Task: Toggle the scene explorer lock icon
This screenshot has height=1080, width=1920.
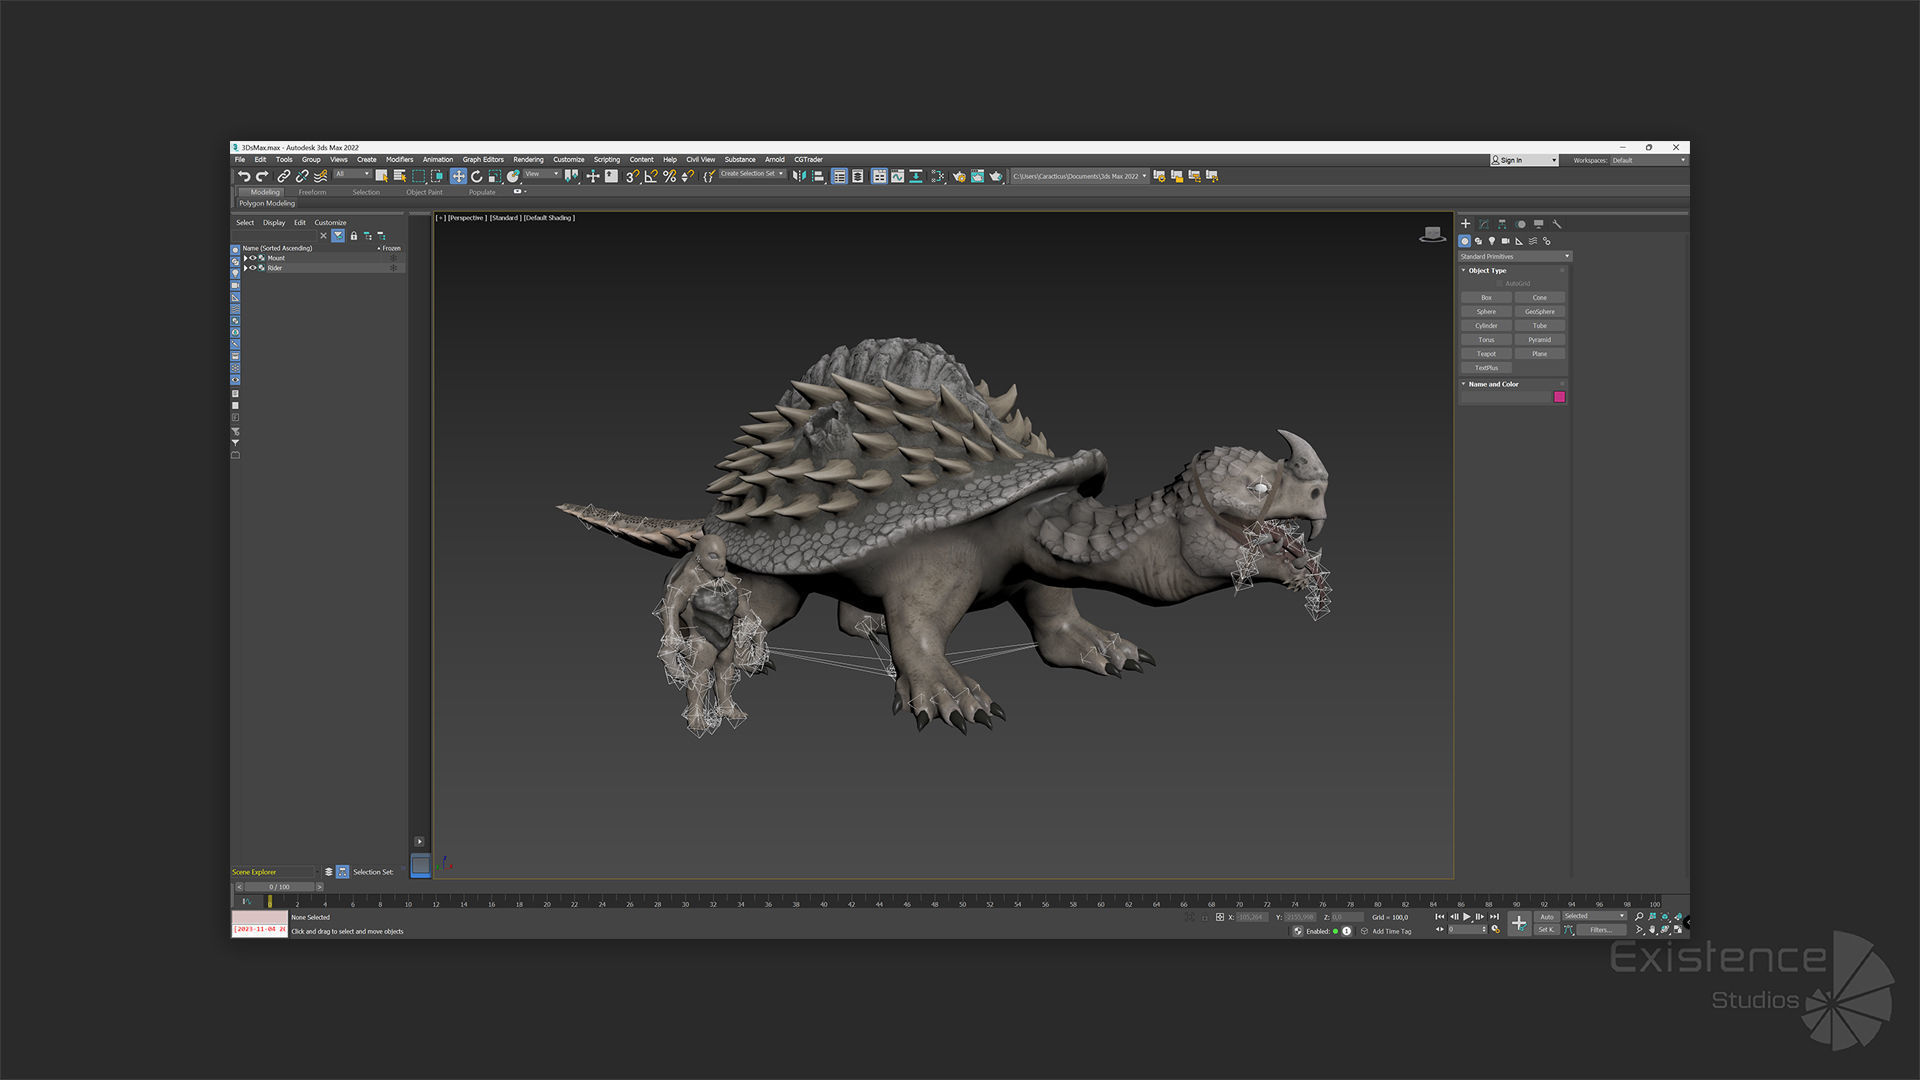Action: 353,236
